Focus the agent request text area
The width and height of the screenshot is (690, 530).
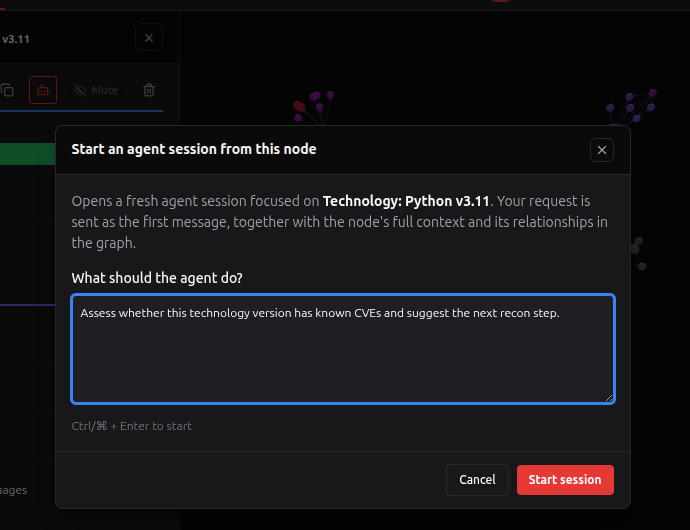[343, 348]
